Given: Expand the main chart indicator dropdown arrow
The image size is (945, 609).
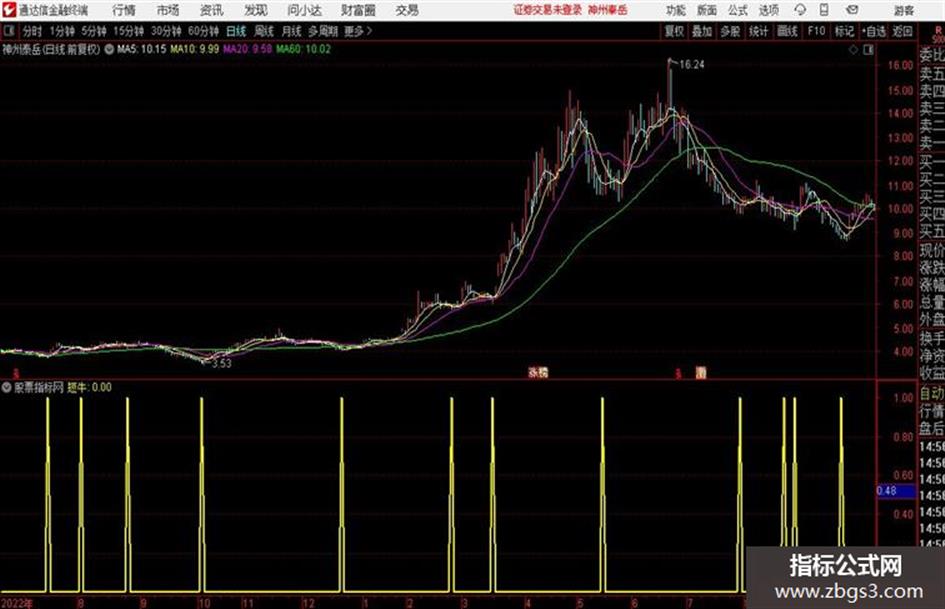Looking at the screenshot, I should coord(109,49).
